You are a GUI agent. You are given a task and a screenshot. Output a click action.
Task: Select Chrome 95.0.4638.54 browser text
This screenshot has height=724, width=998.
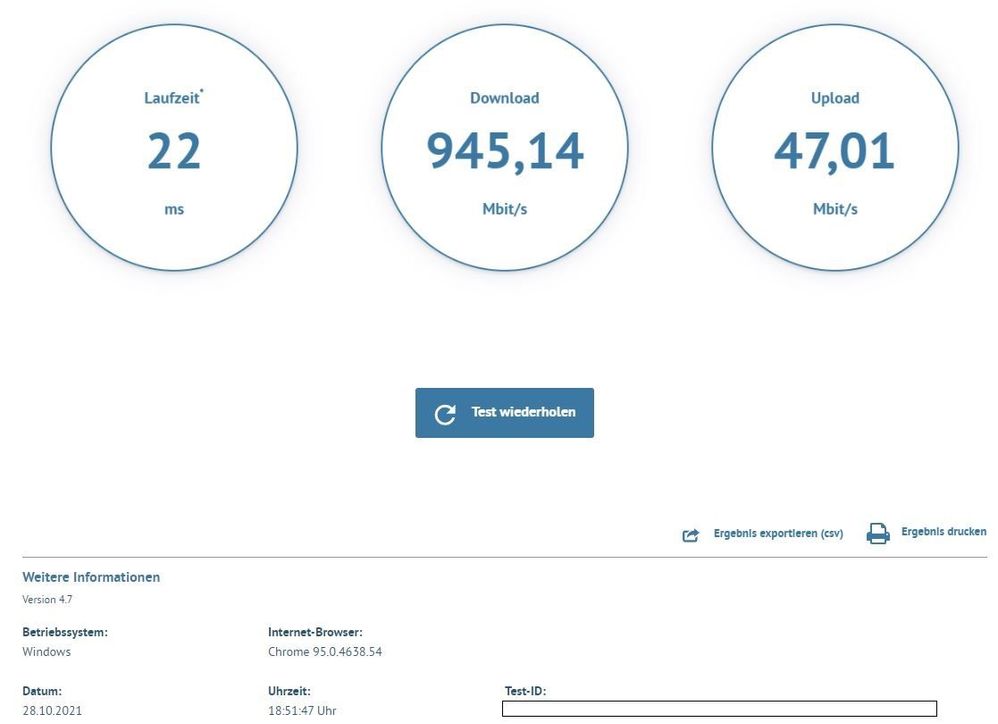325,651
